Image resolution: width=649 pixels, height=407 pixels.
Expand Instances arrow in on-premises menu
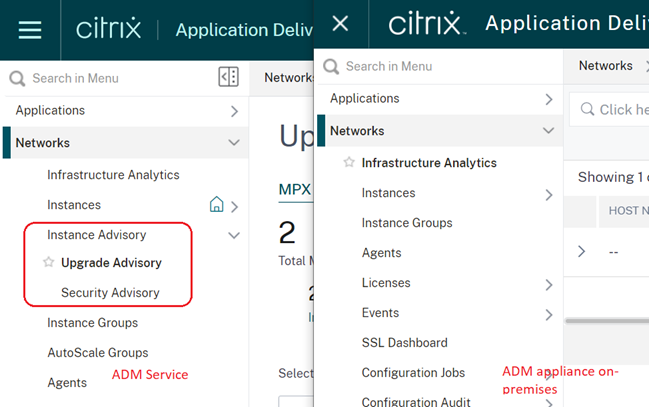pos(549,195)
